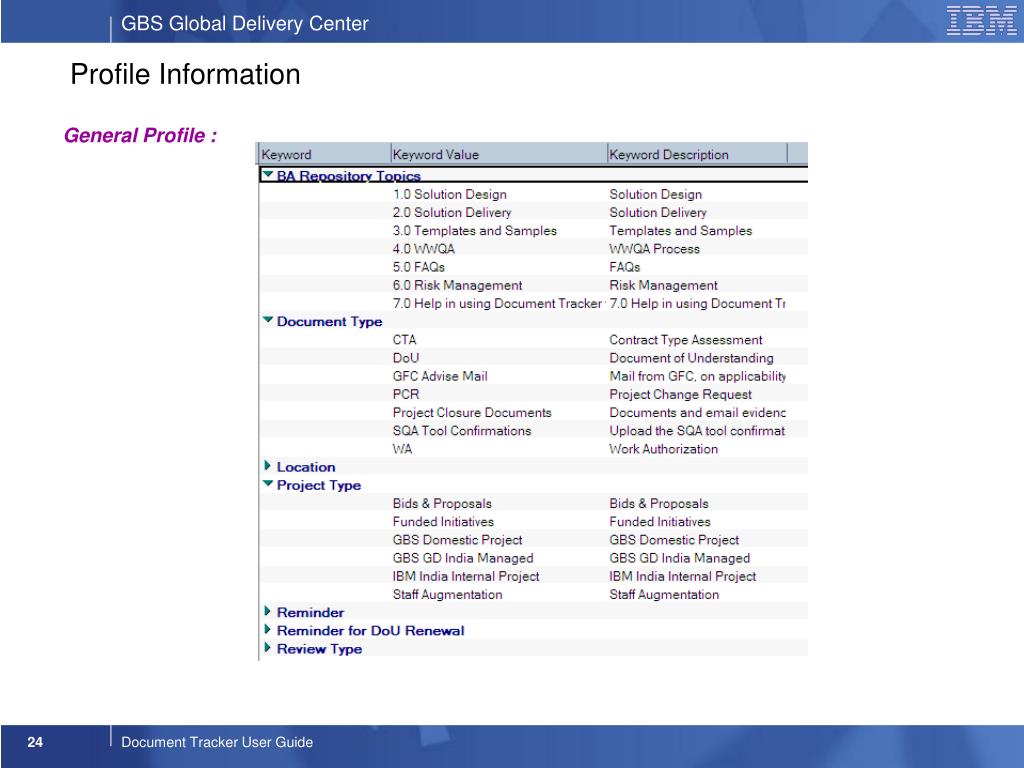Select the GFC Advise Mail value
The image size is (1024, 768).
click(x=440, y=376)
